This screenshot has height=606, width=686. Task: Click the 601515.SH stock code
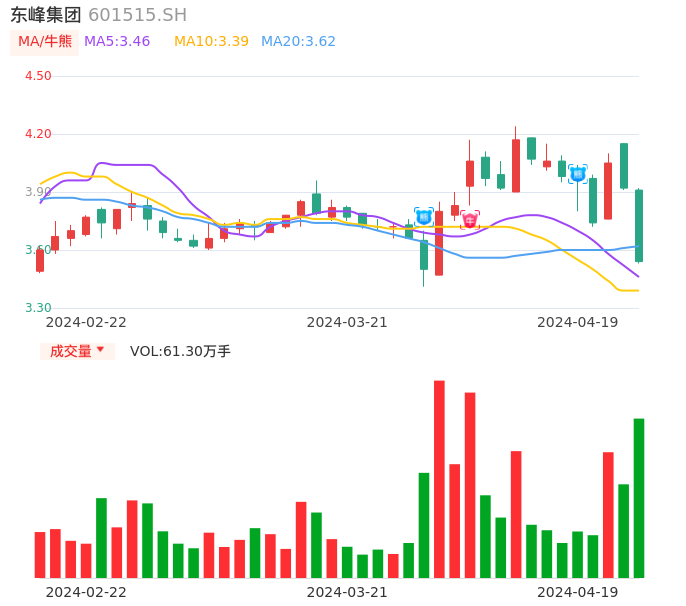[137, 15]
